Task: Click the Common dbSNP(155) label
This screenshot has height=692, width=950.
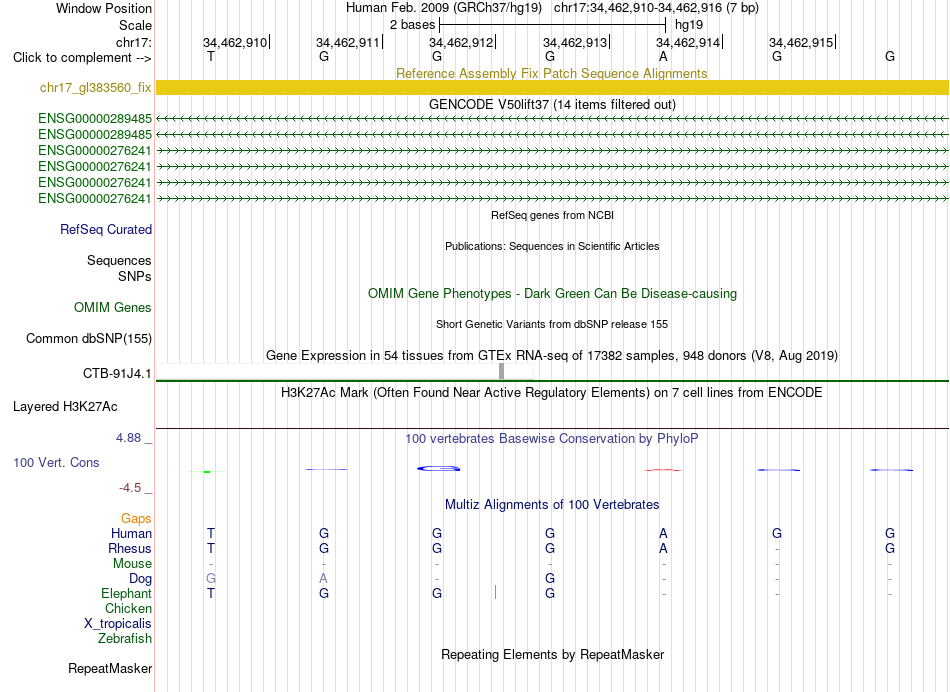Action: tap(88, 338)
